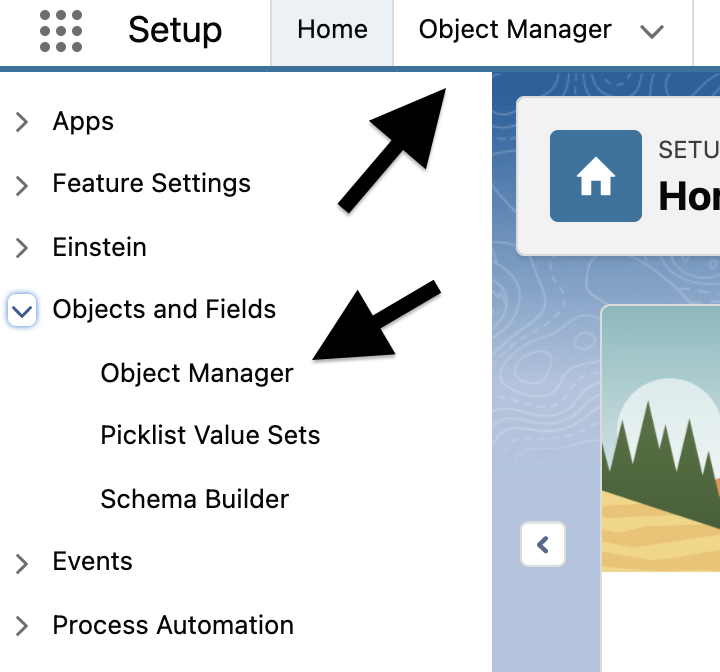Click the blue Setup Home house icon
720x672 pixels.
click(596, 176)
